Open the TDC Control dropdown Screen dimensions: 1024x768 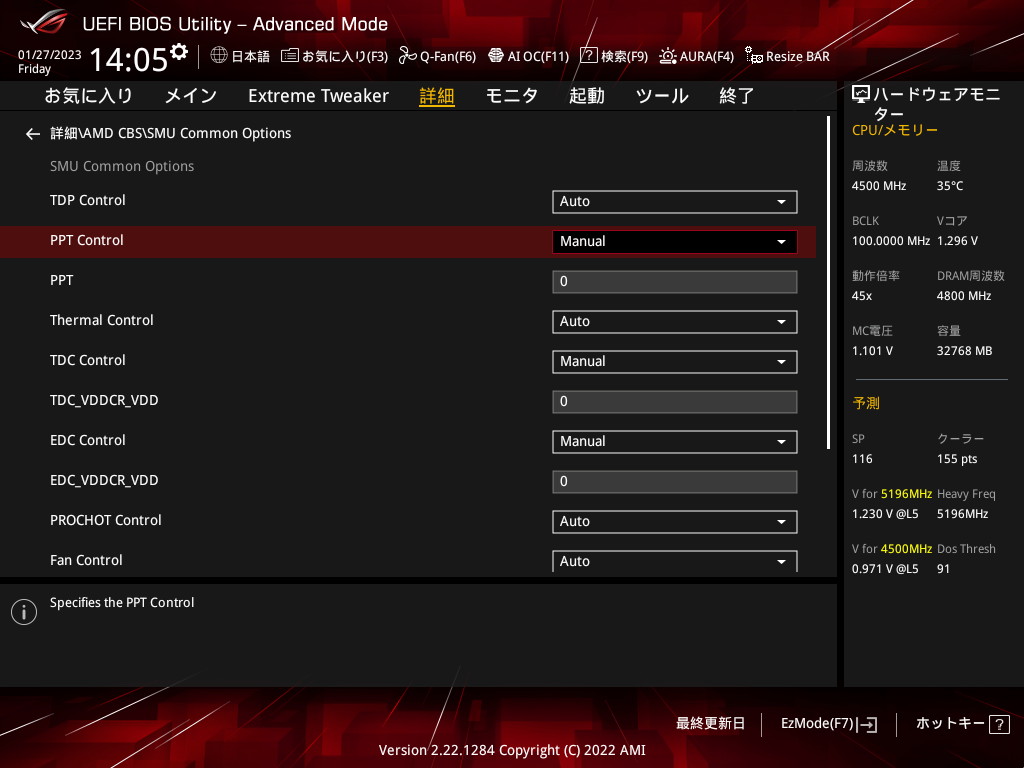click(x=675, y=362)
